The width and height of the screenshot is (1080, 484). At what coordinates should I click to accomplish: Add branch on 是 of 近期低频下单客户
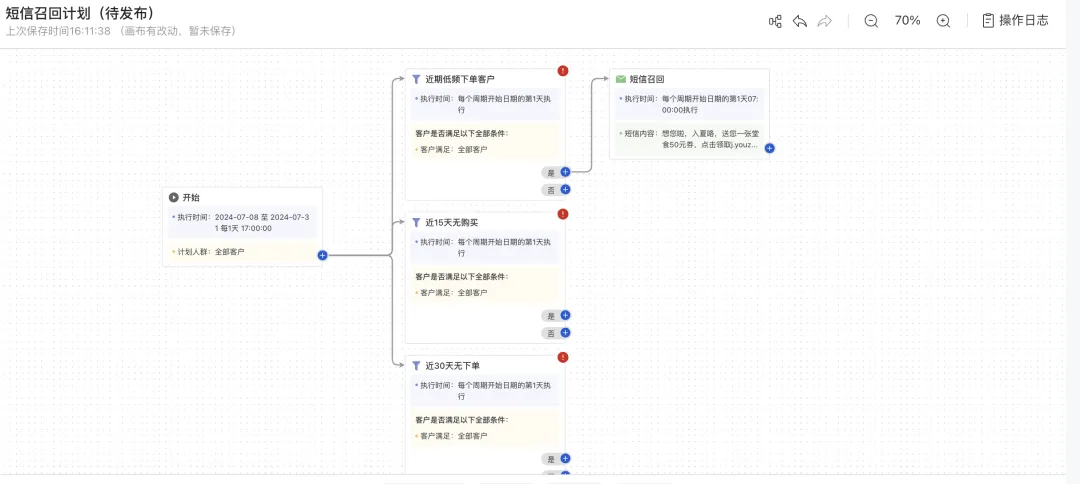(565, 172)
